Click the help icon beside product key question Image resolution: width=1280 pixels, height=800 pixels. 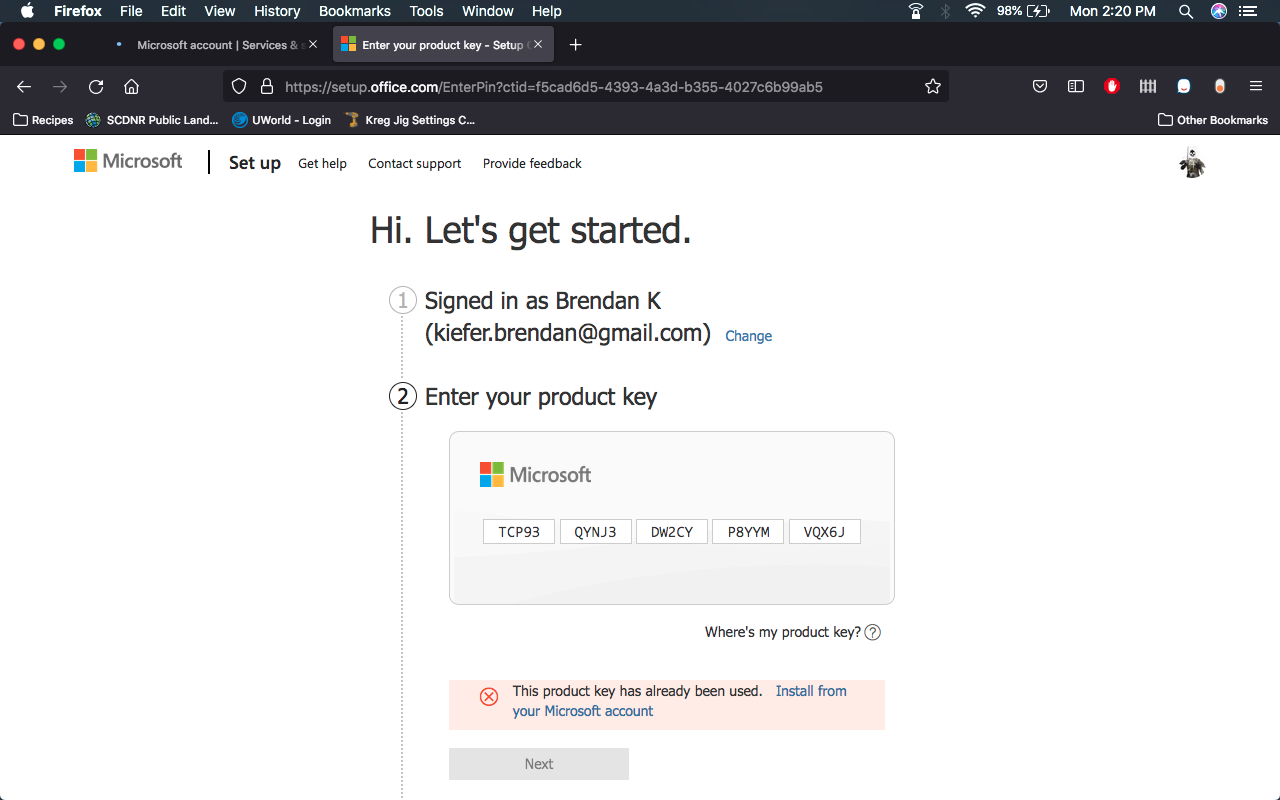click(873, 632)
